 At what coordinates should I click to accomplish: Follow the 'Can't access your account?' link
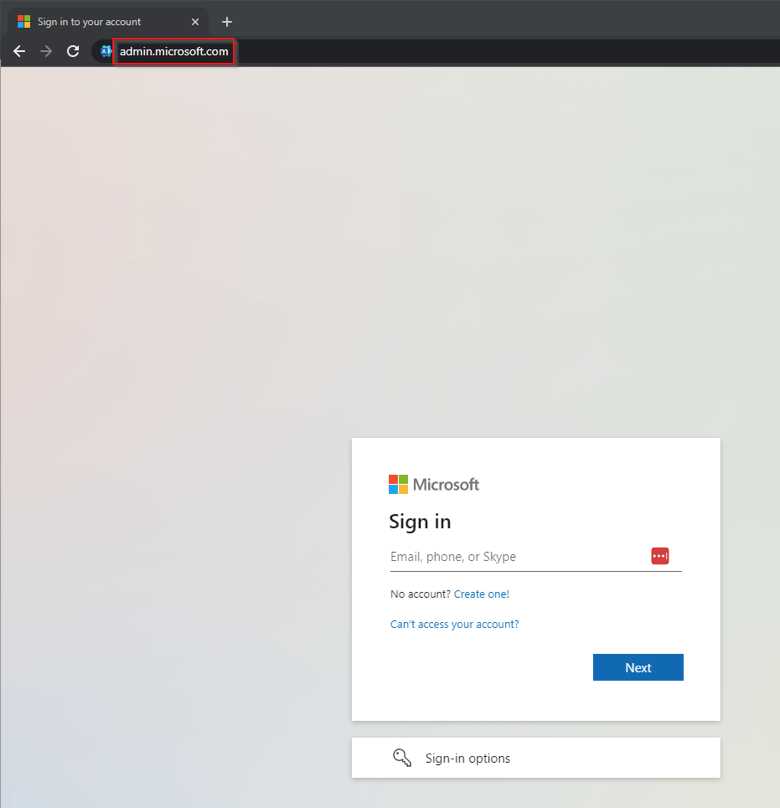[x=454, y=624]
